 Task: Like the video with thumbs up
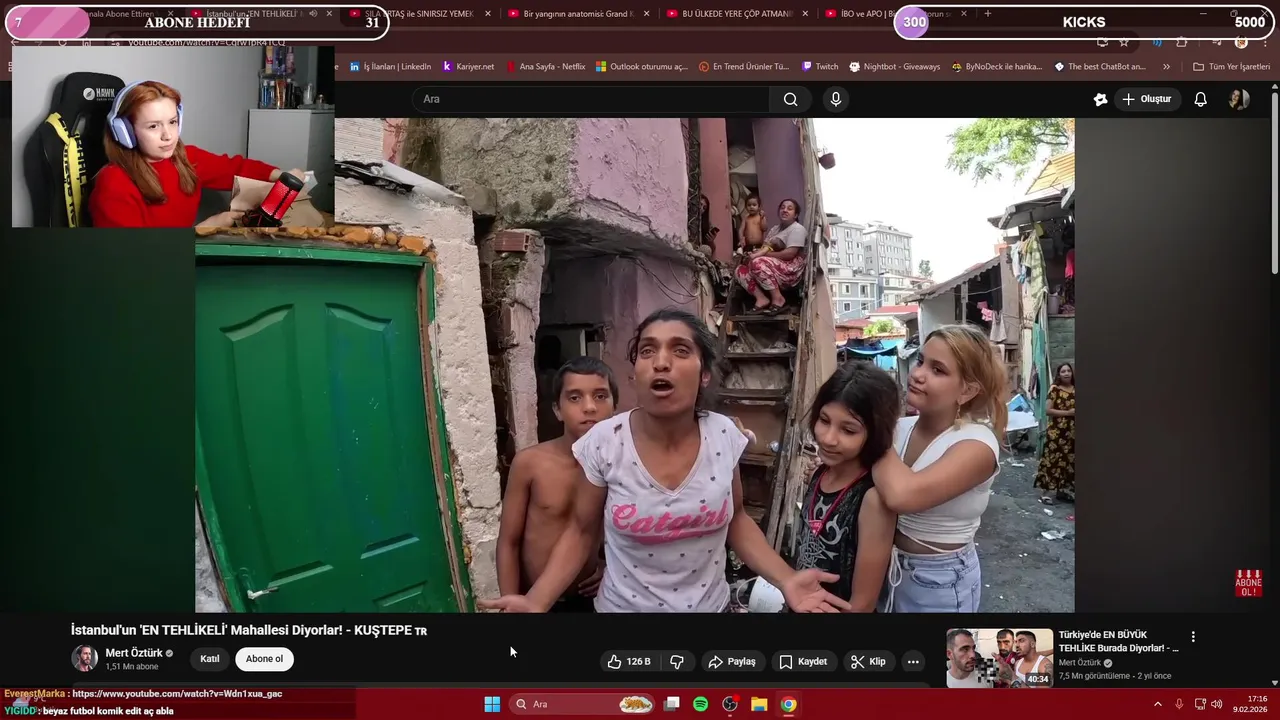tap(630, 661)
